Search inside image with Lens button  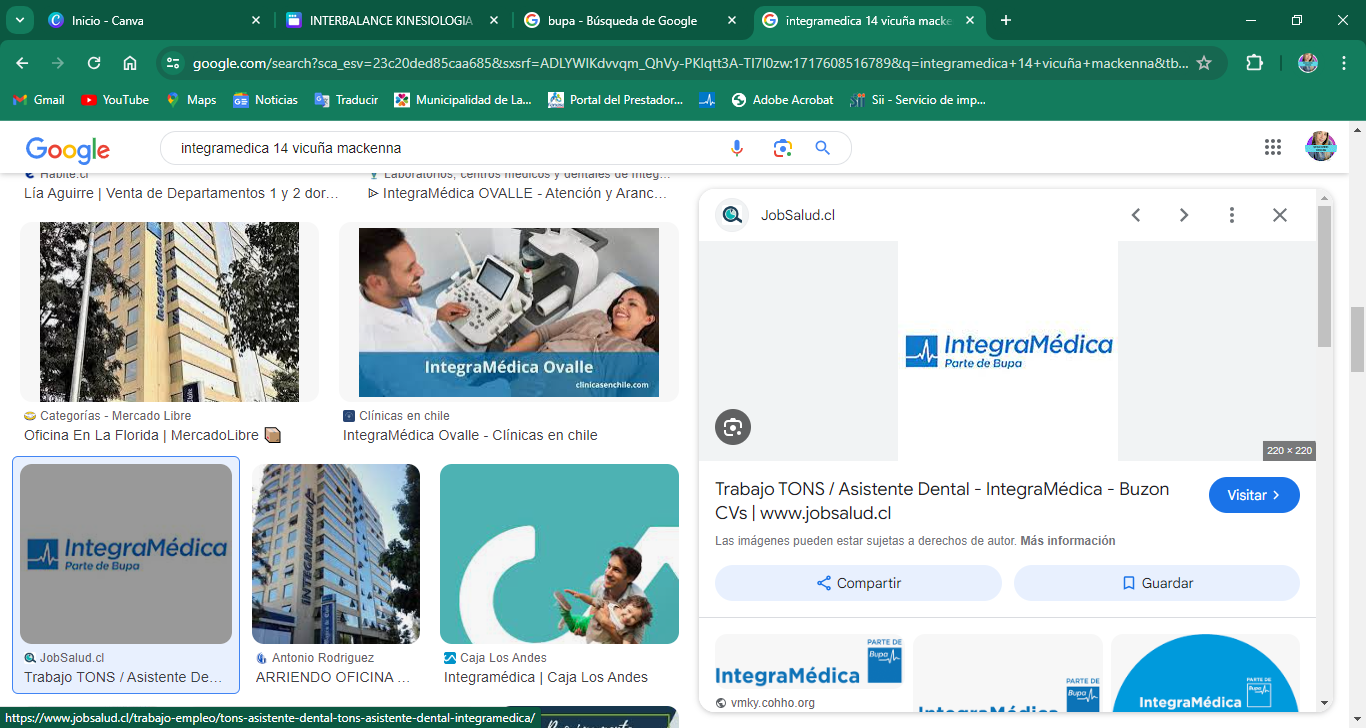tap(733, 427)
